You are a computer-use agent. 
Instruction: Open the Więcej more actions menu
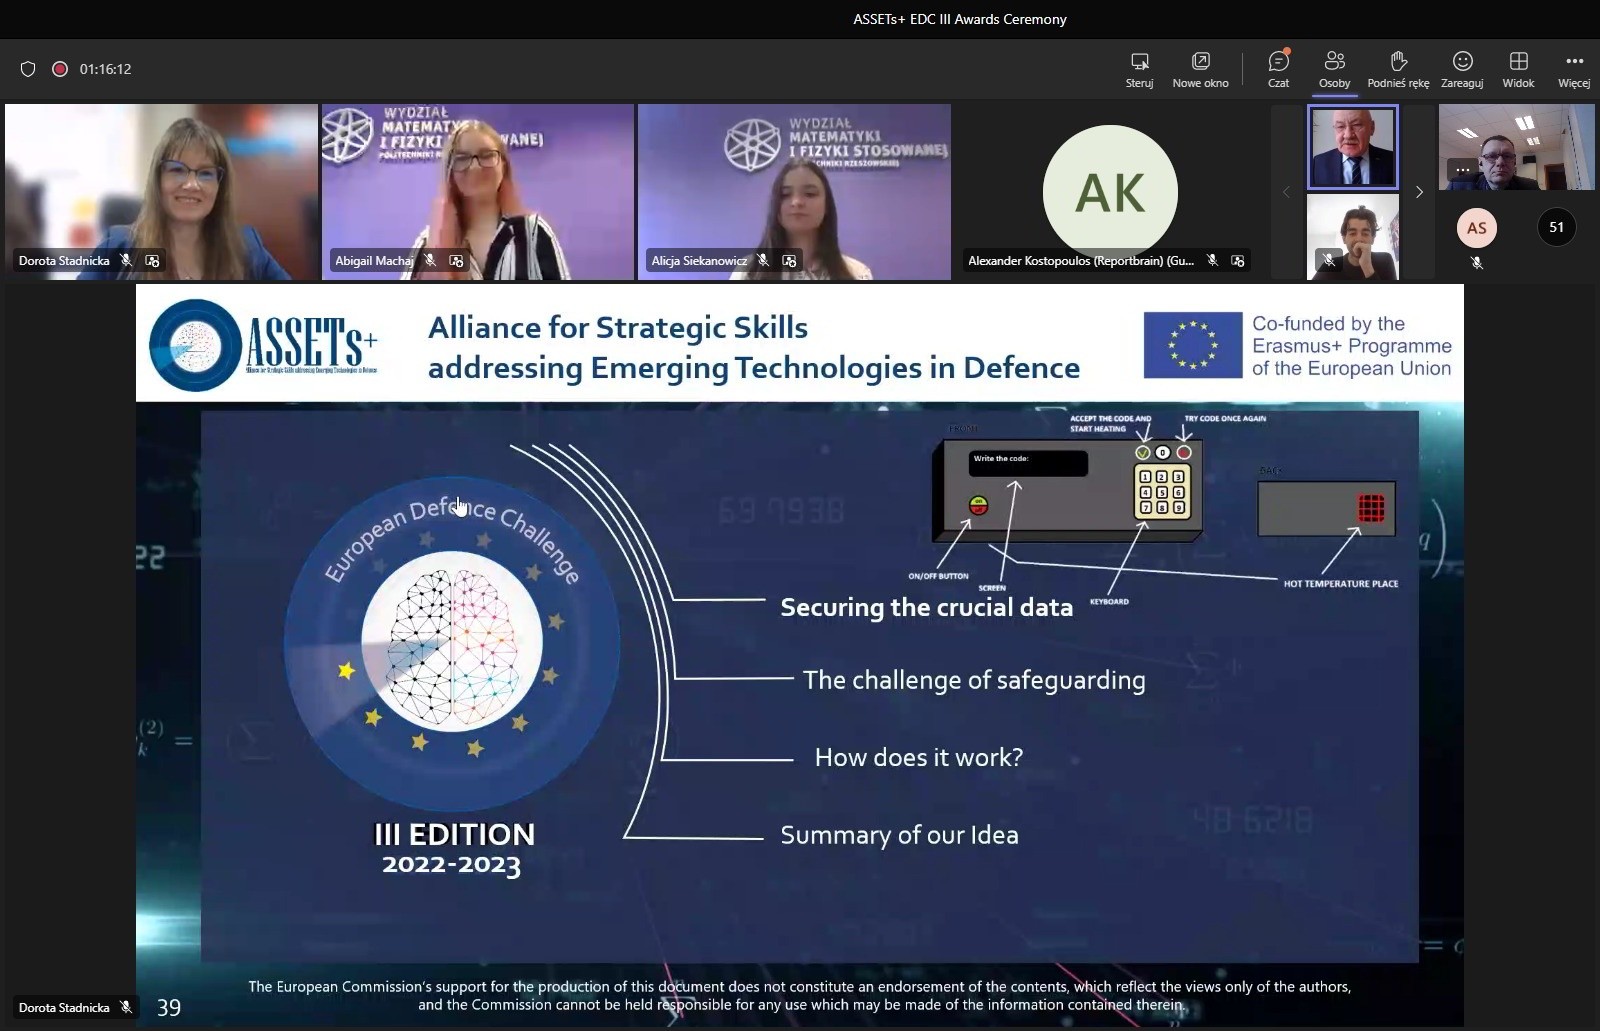point(1573,68)
